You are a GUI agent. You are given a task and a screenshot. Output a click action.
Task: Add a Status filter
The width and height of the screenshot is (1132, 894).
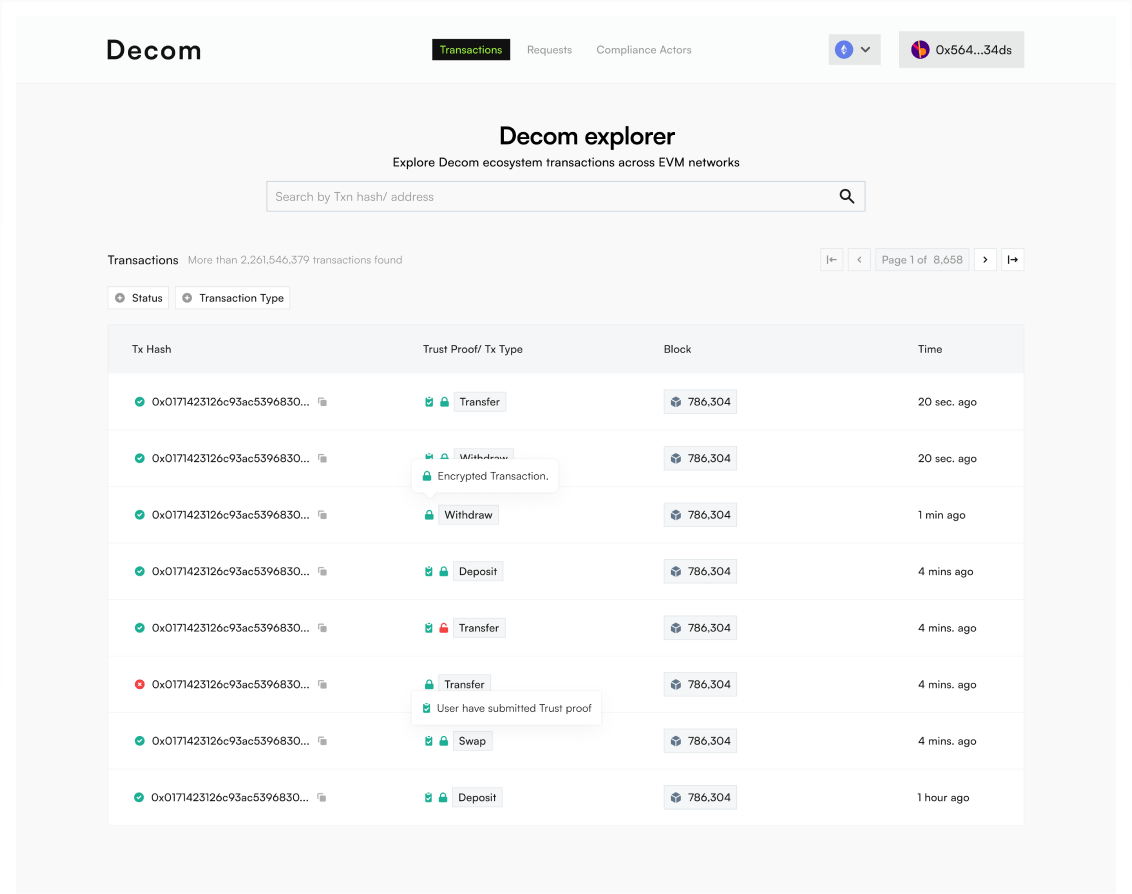click(x=138, y=298)
